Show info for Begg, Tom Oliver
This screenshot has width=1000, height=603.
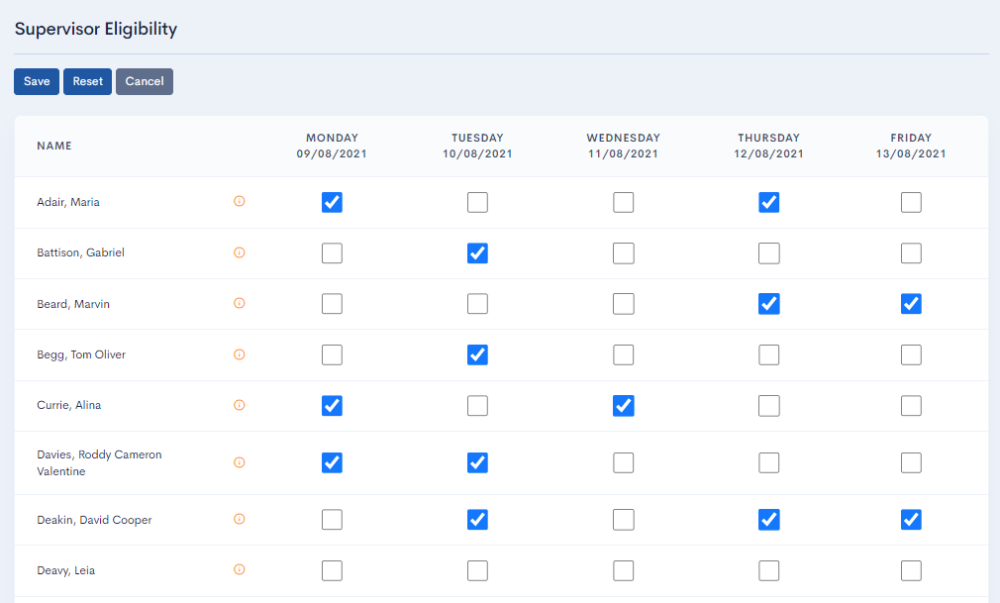point(239,354)
